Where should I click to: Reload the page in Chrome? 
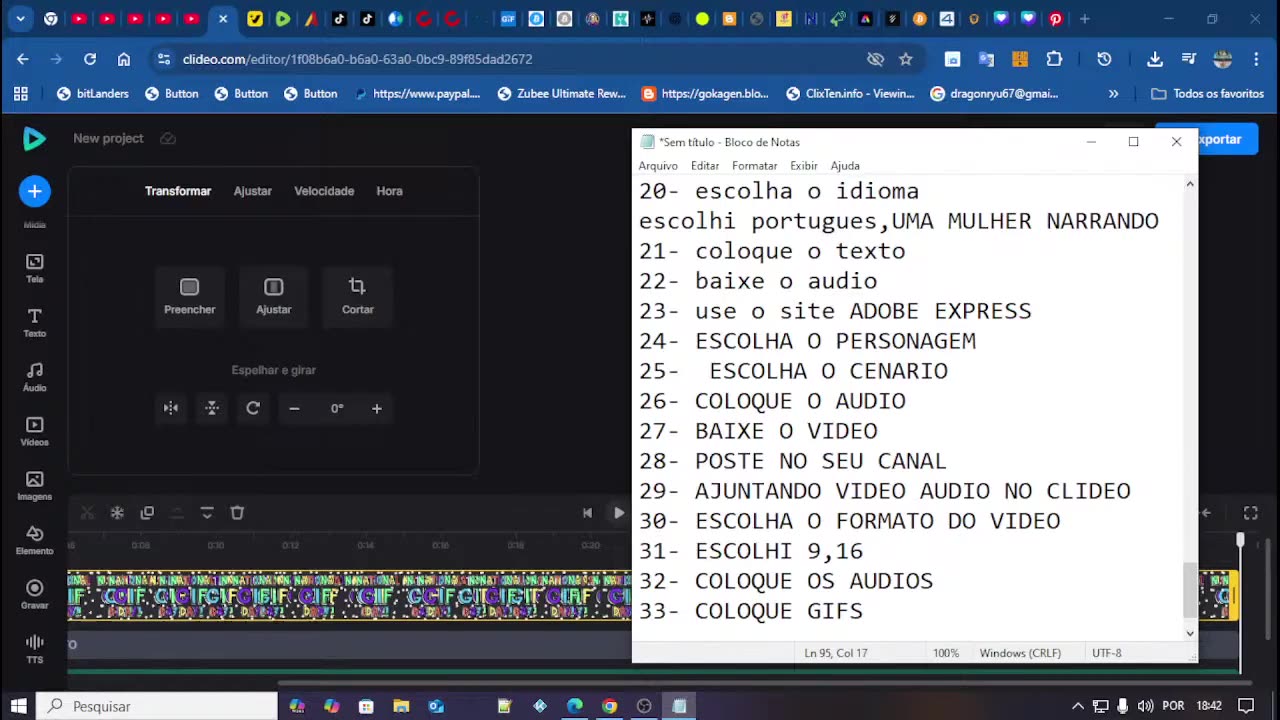[x=90, y=59]
